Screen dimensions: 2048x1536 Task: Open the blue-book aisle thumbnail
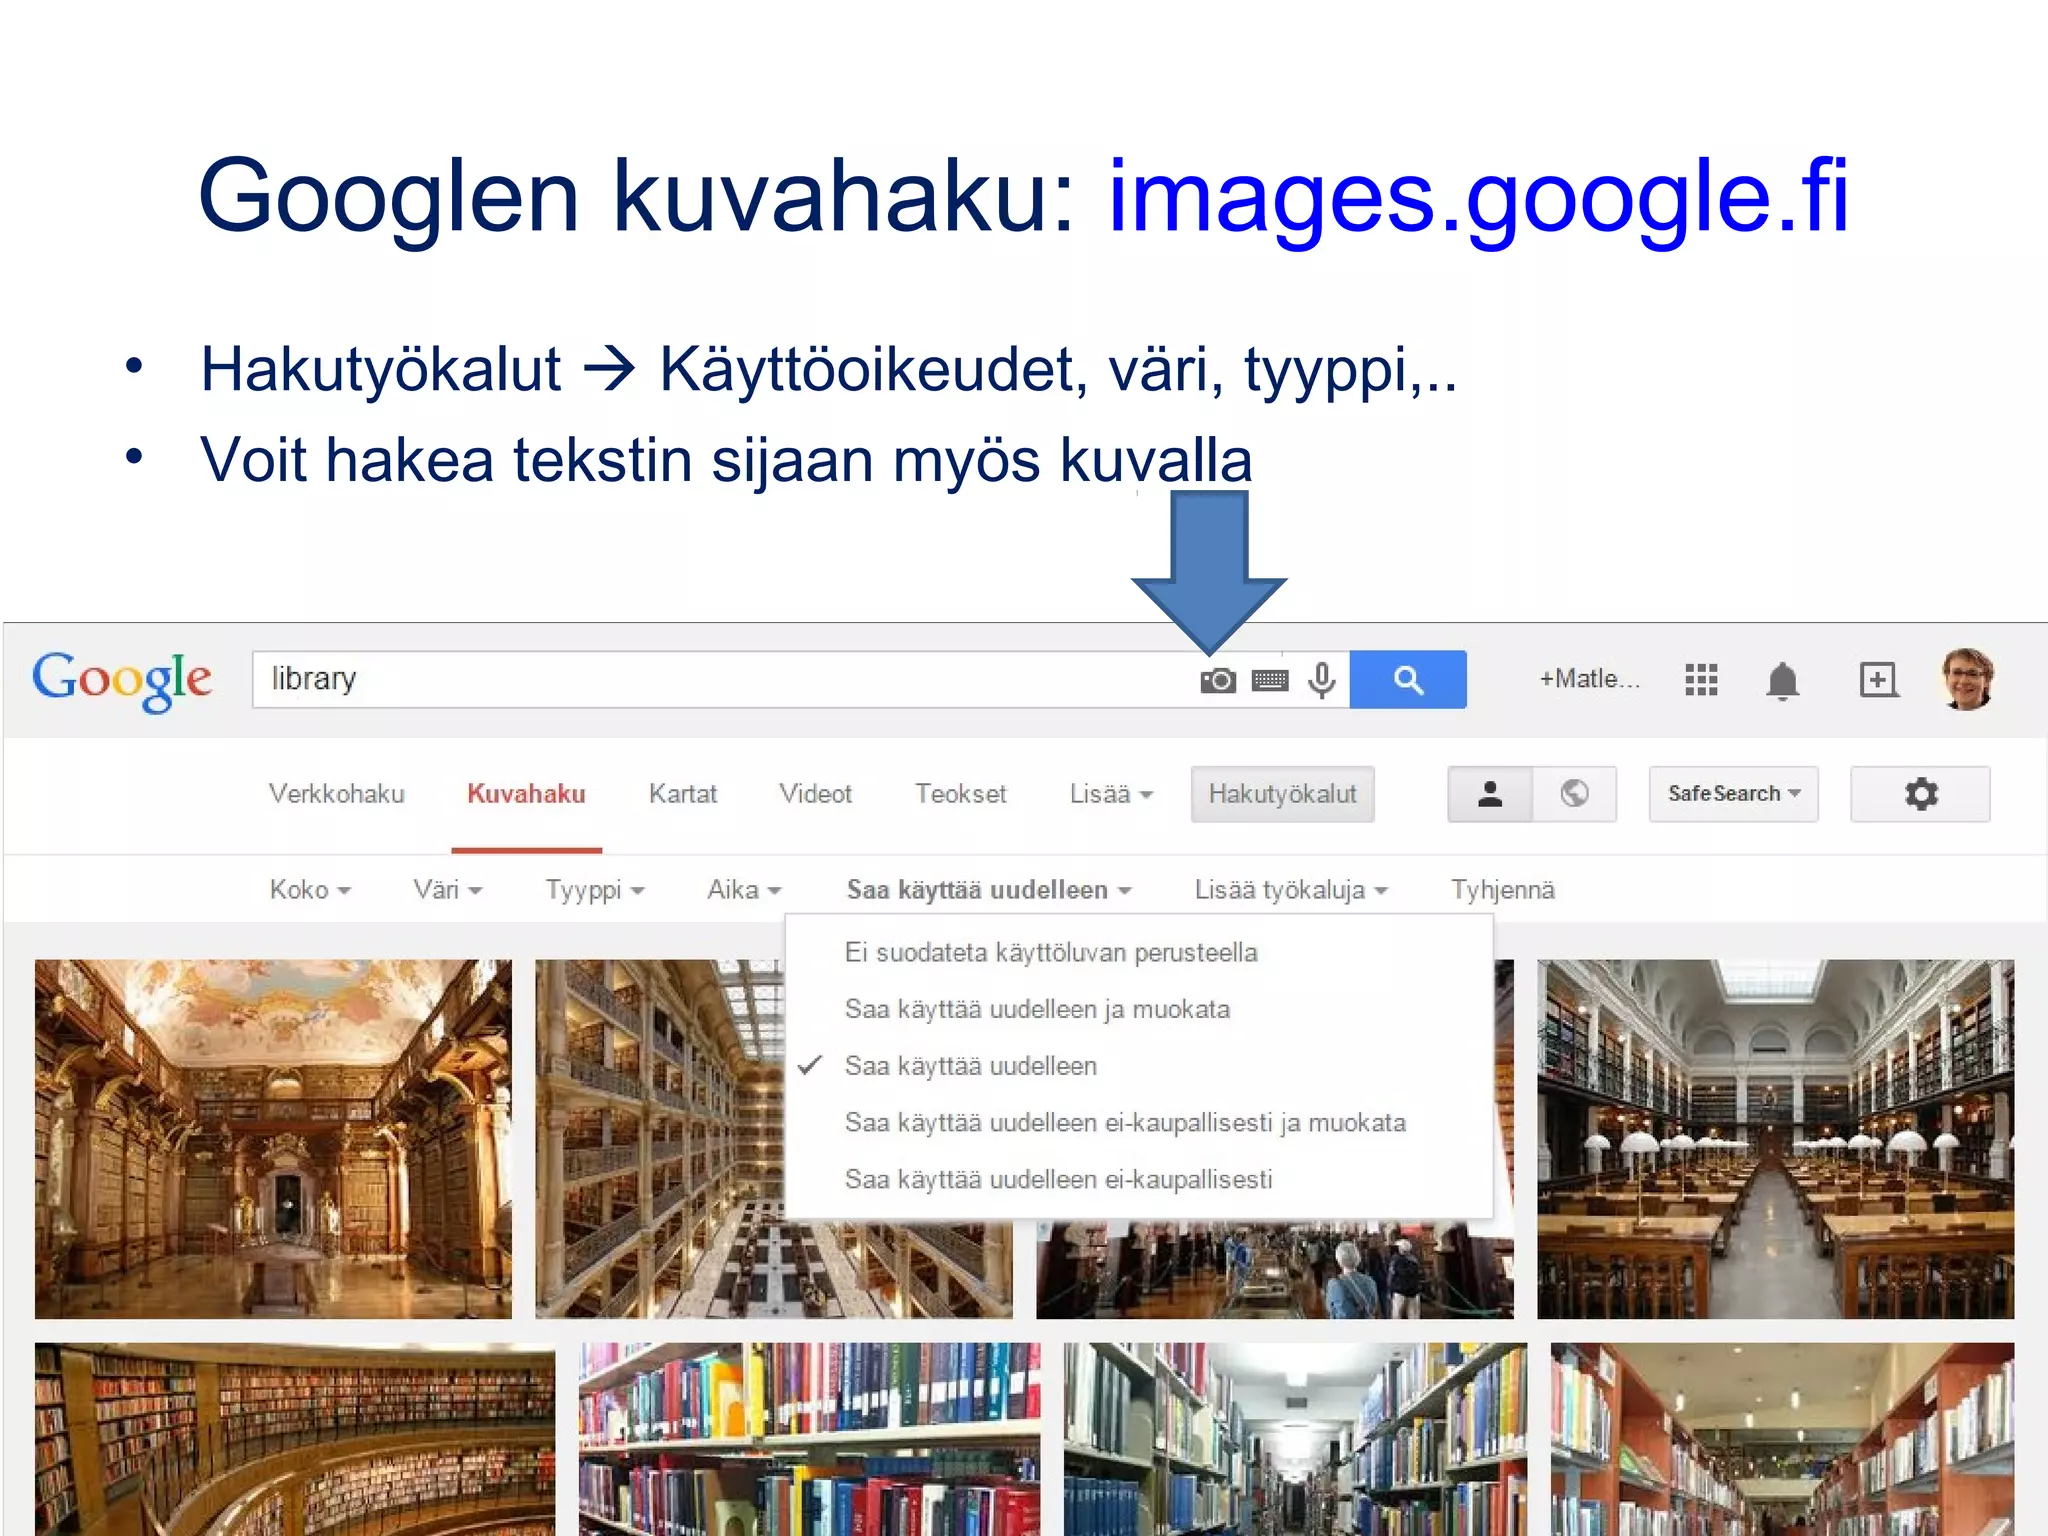[1295, 1439]
